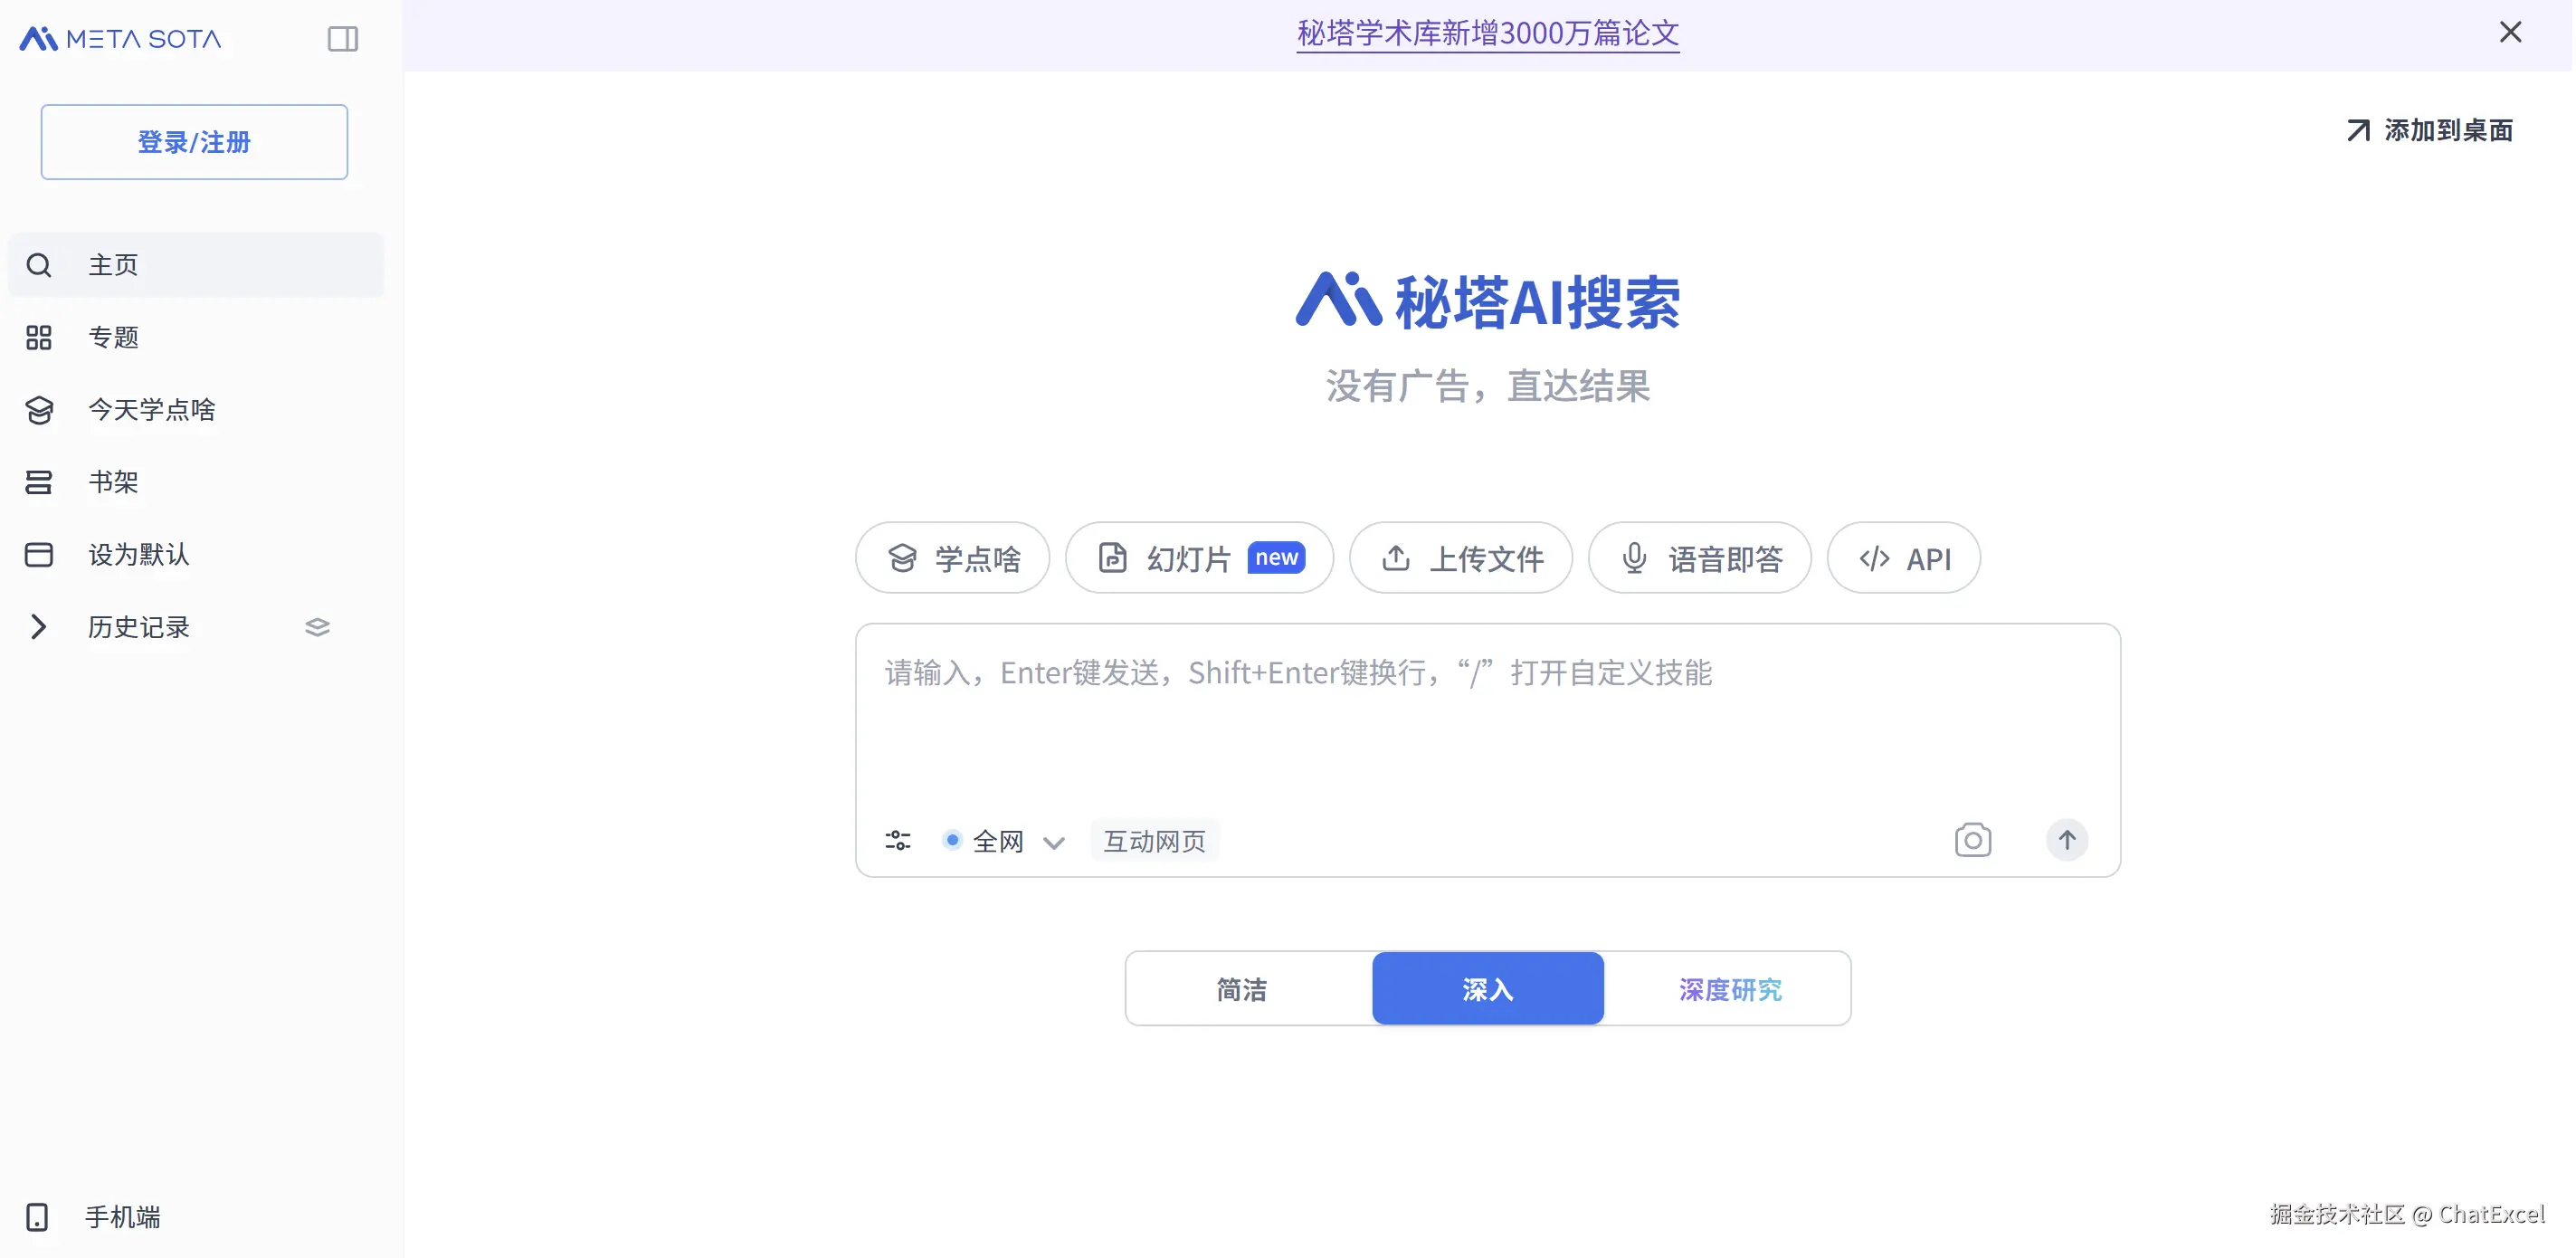Select the 深入 search mode

tap(1487, 989)
